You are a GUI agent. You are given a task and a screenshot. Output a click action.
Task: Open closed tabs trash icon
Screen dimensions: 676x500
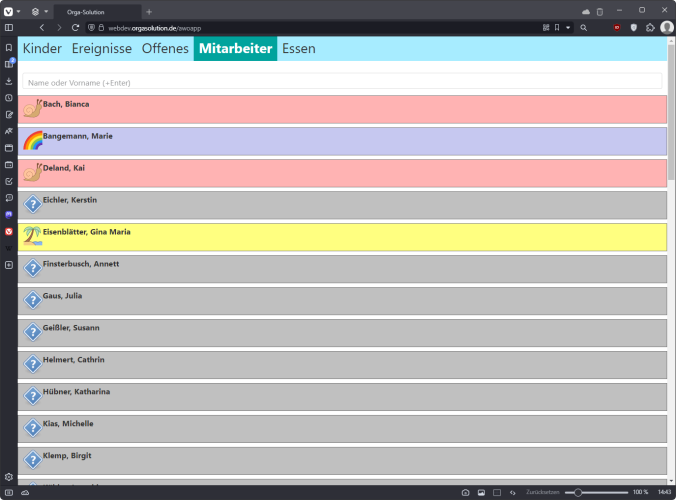pyautogui.click(x=600, y=12)
